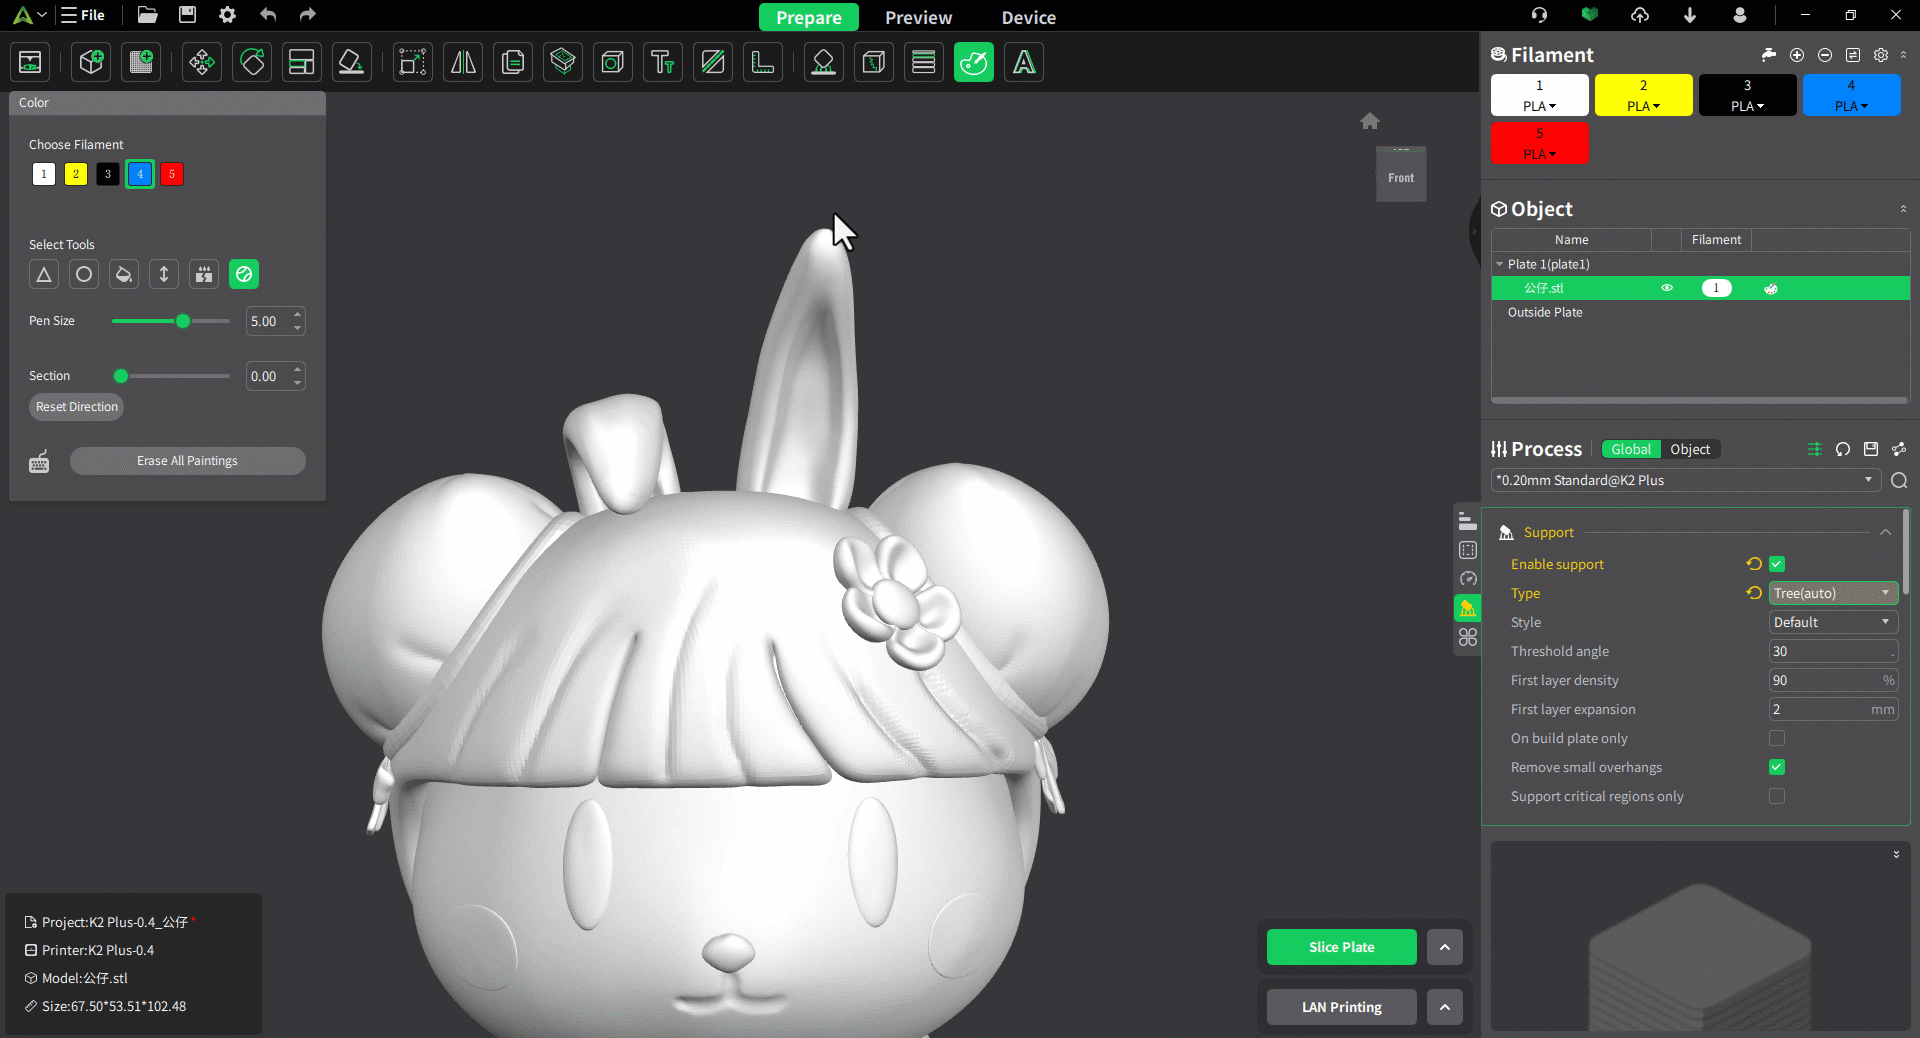Select the Triangle painting tool

(x=44, y=274)
